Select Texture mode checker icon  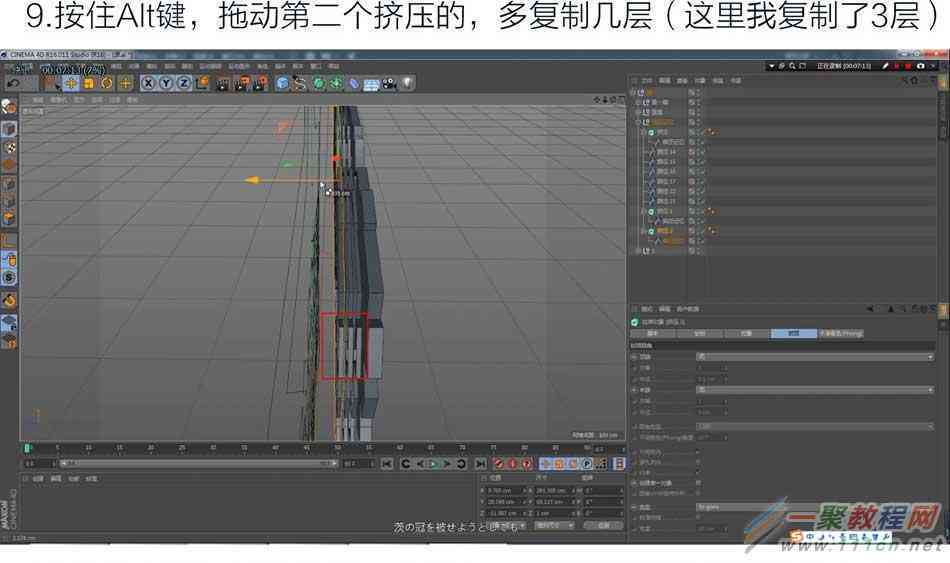[x=8, y=147]
